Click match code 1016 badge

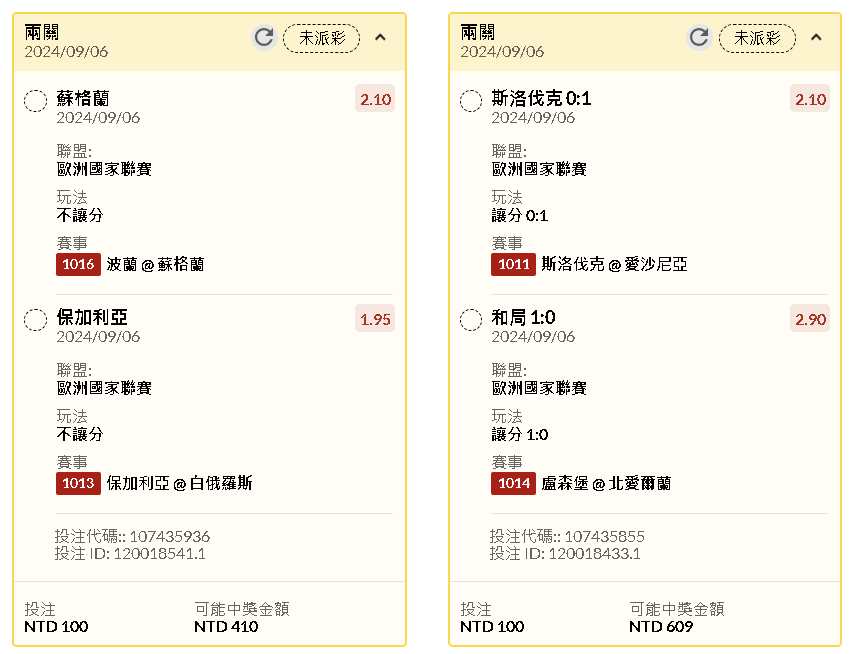(78, 265)
